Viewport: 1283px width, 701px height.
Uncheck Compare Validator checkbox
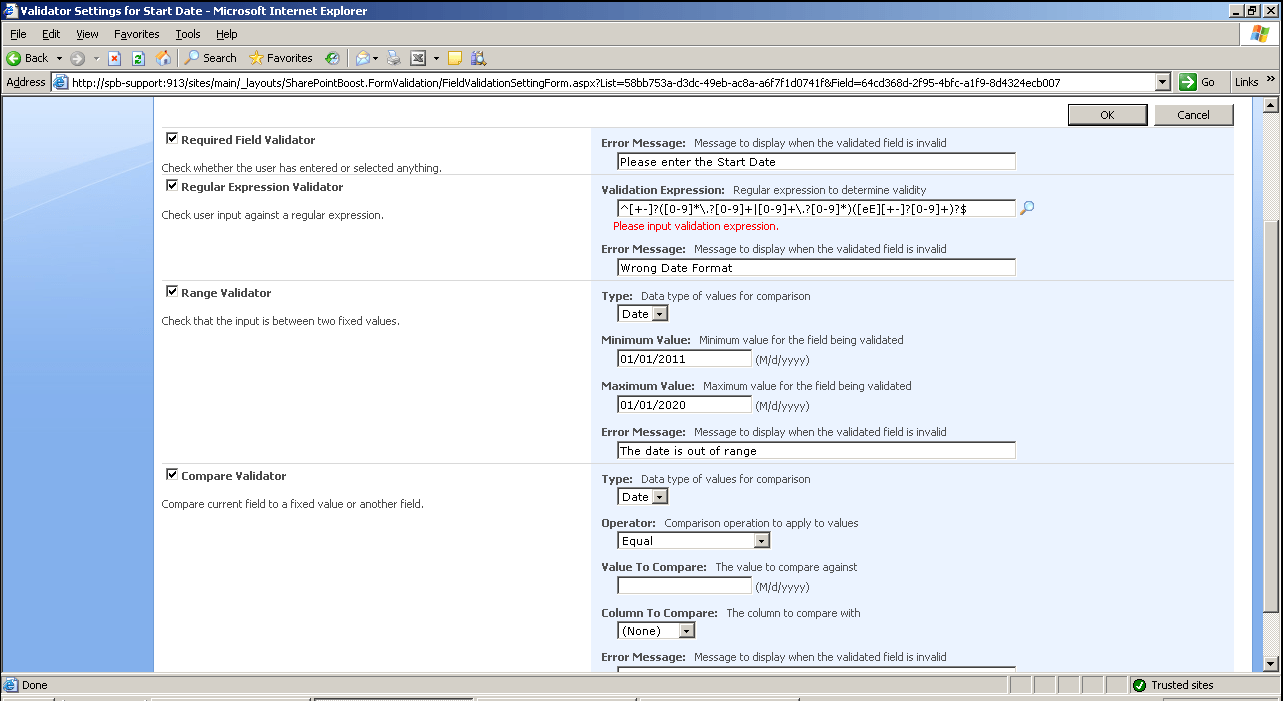coord(172,475)
